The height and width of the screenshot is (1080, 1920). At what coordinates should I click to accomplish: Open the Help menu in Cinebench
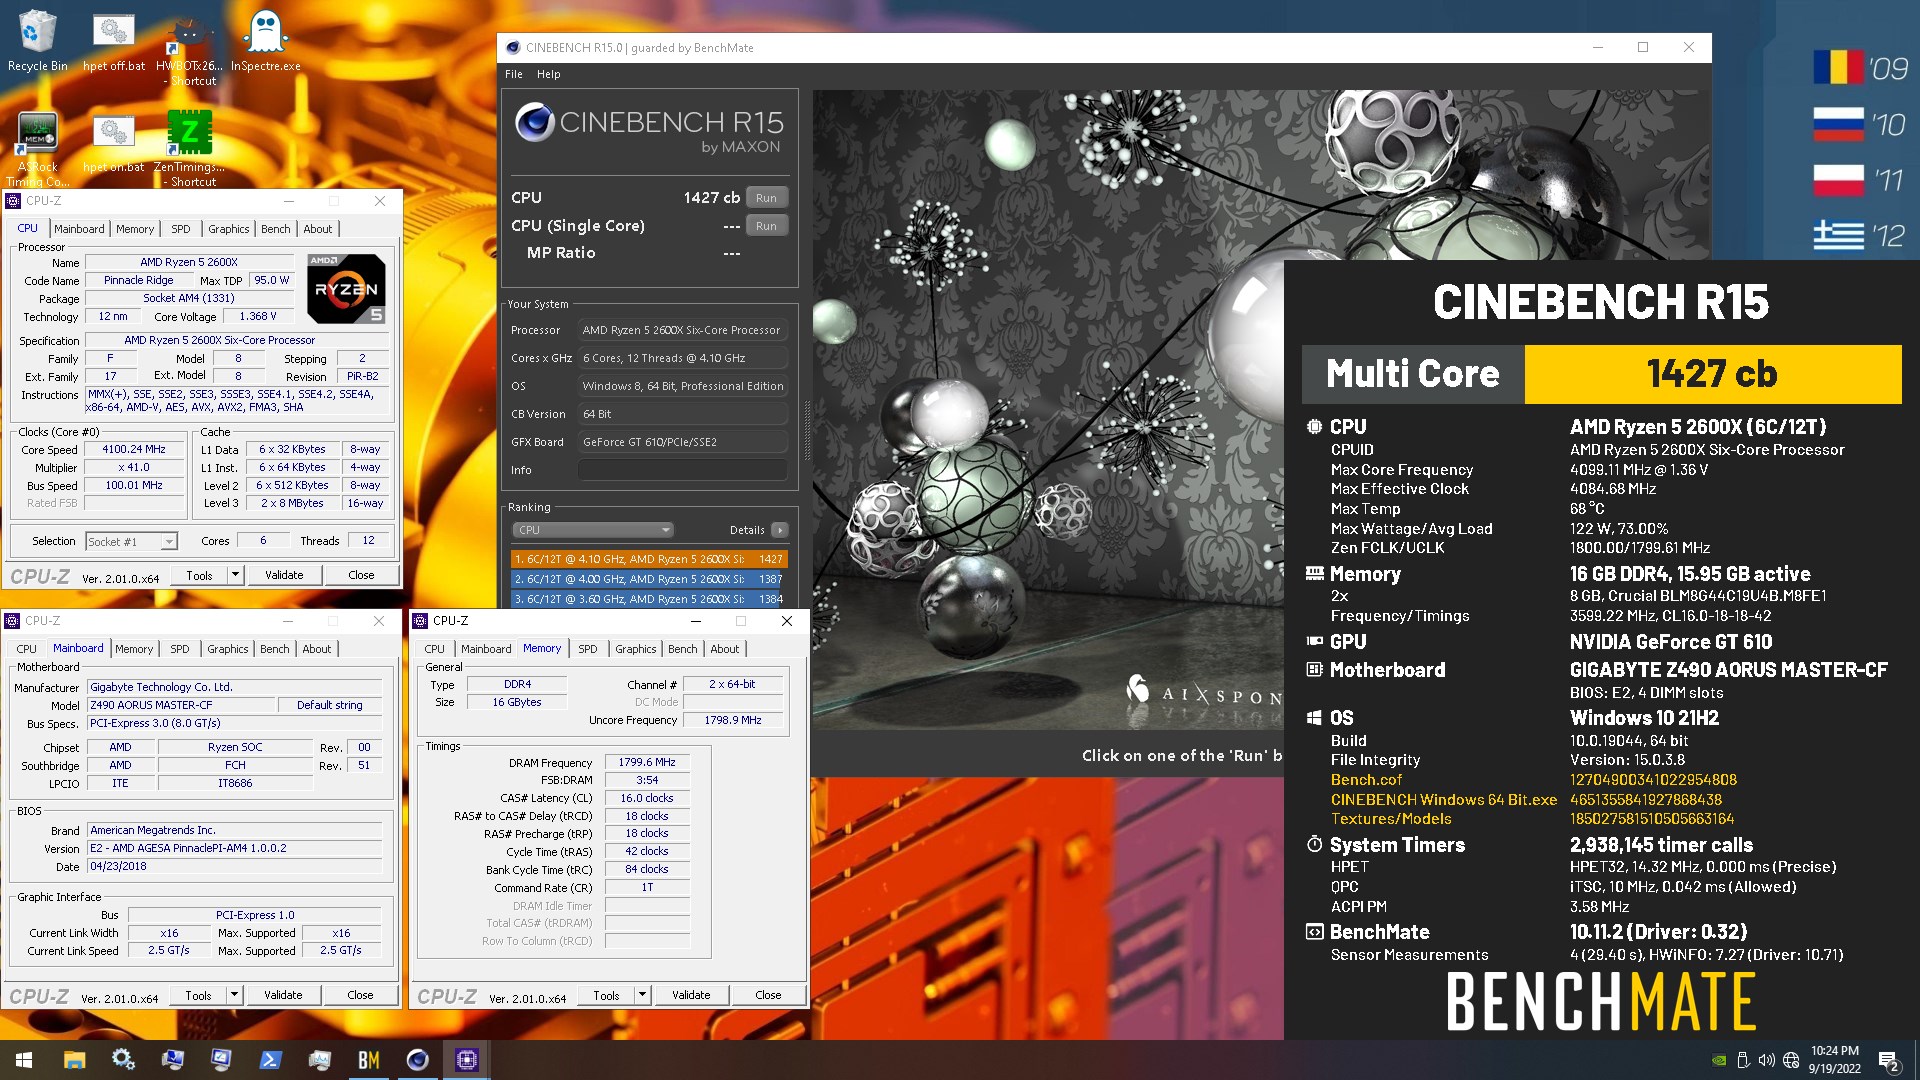click(x=548, y=74)
